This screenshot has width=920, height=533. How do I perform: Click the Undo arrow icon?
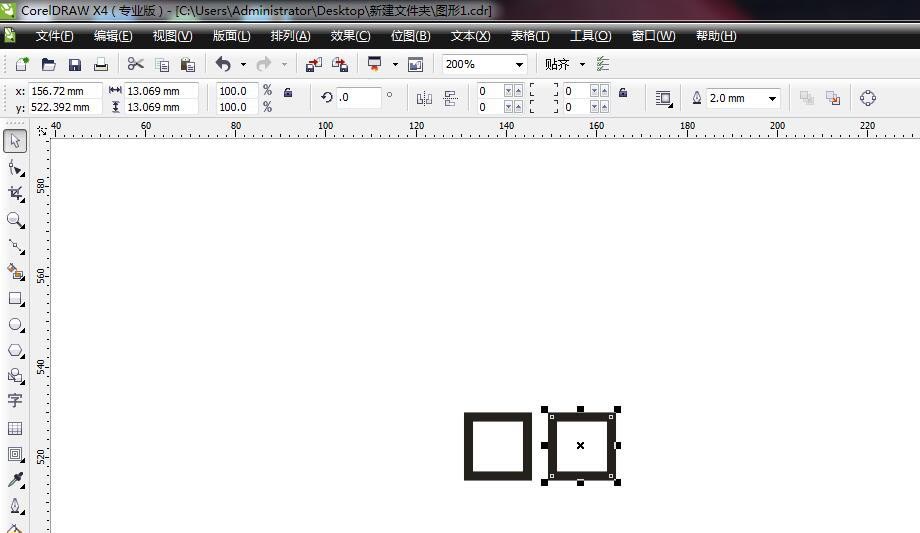point(224,63)
